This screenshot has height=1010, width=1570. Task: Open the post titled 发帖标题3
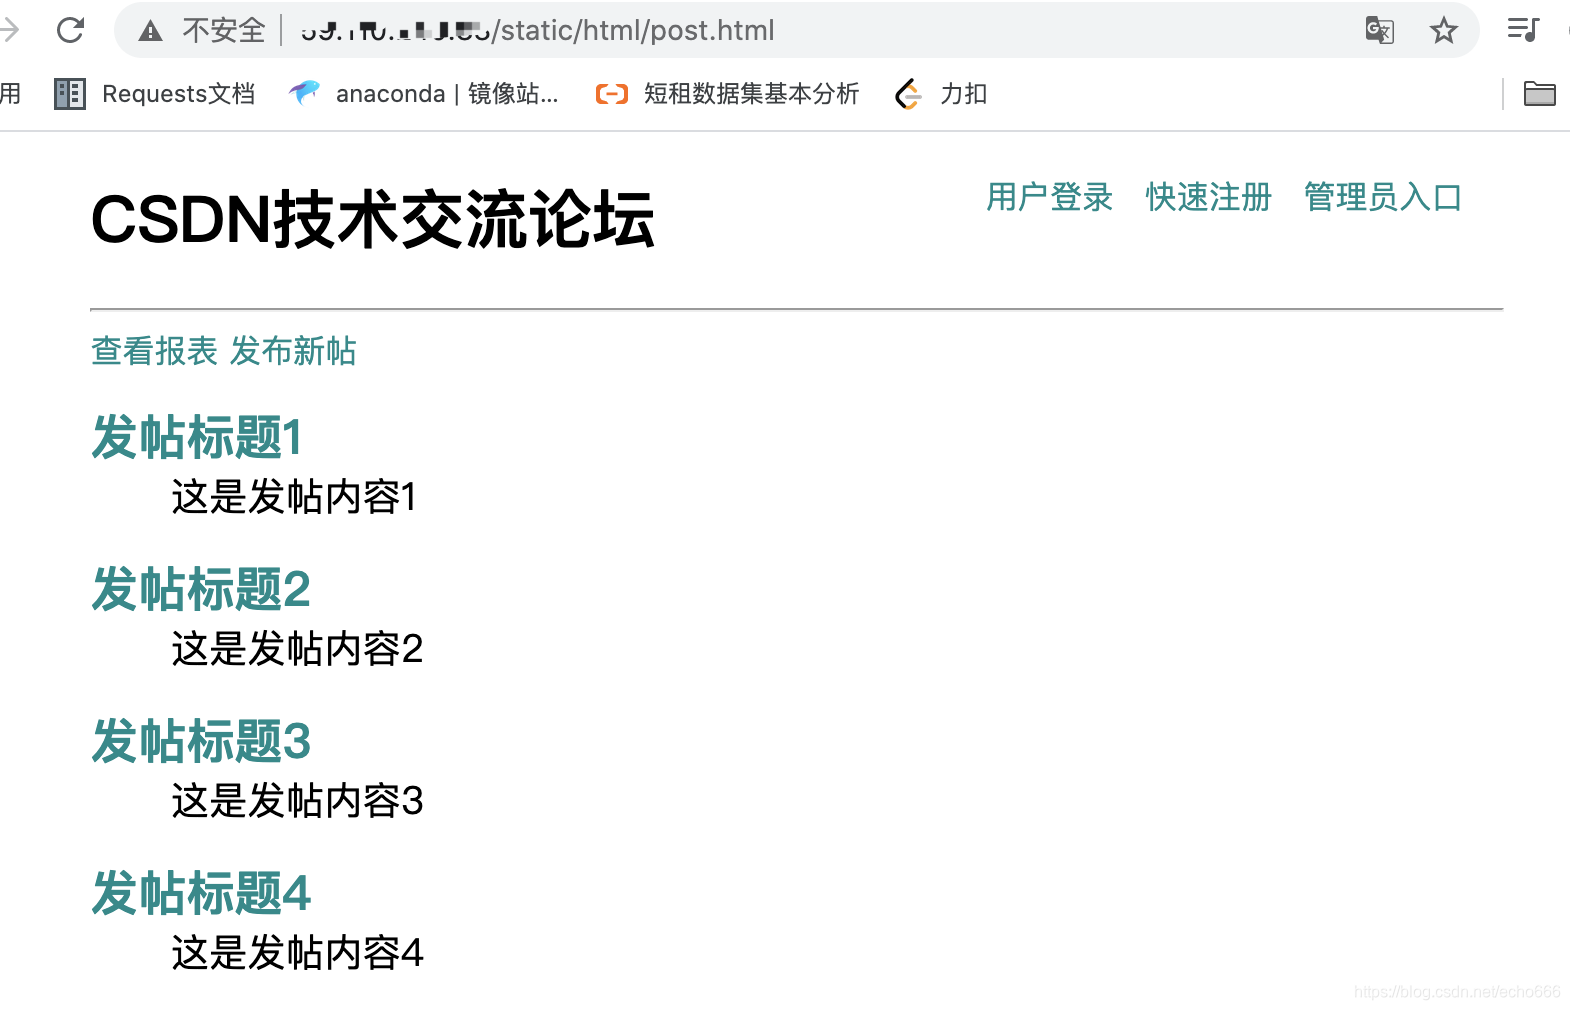pos(201,741)
